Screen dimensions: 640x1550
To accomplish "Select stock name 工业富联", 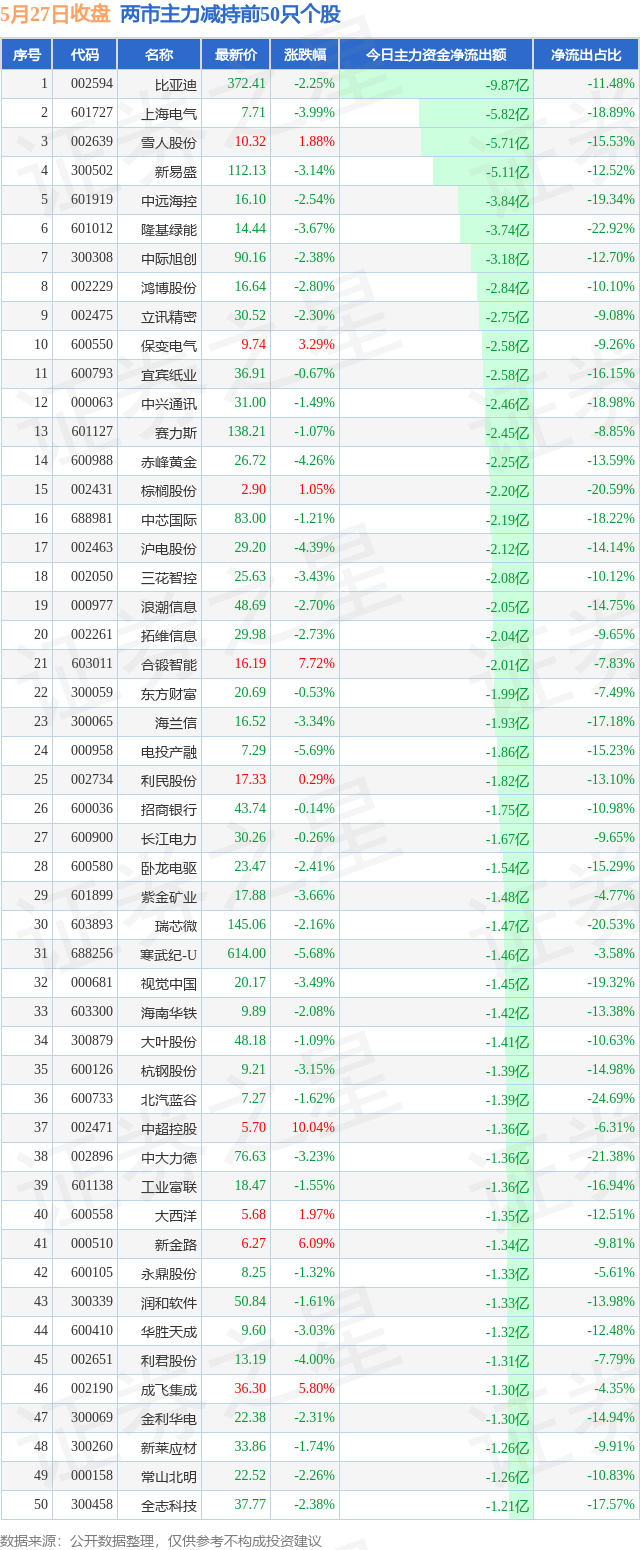I will point(169,1186).
